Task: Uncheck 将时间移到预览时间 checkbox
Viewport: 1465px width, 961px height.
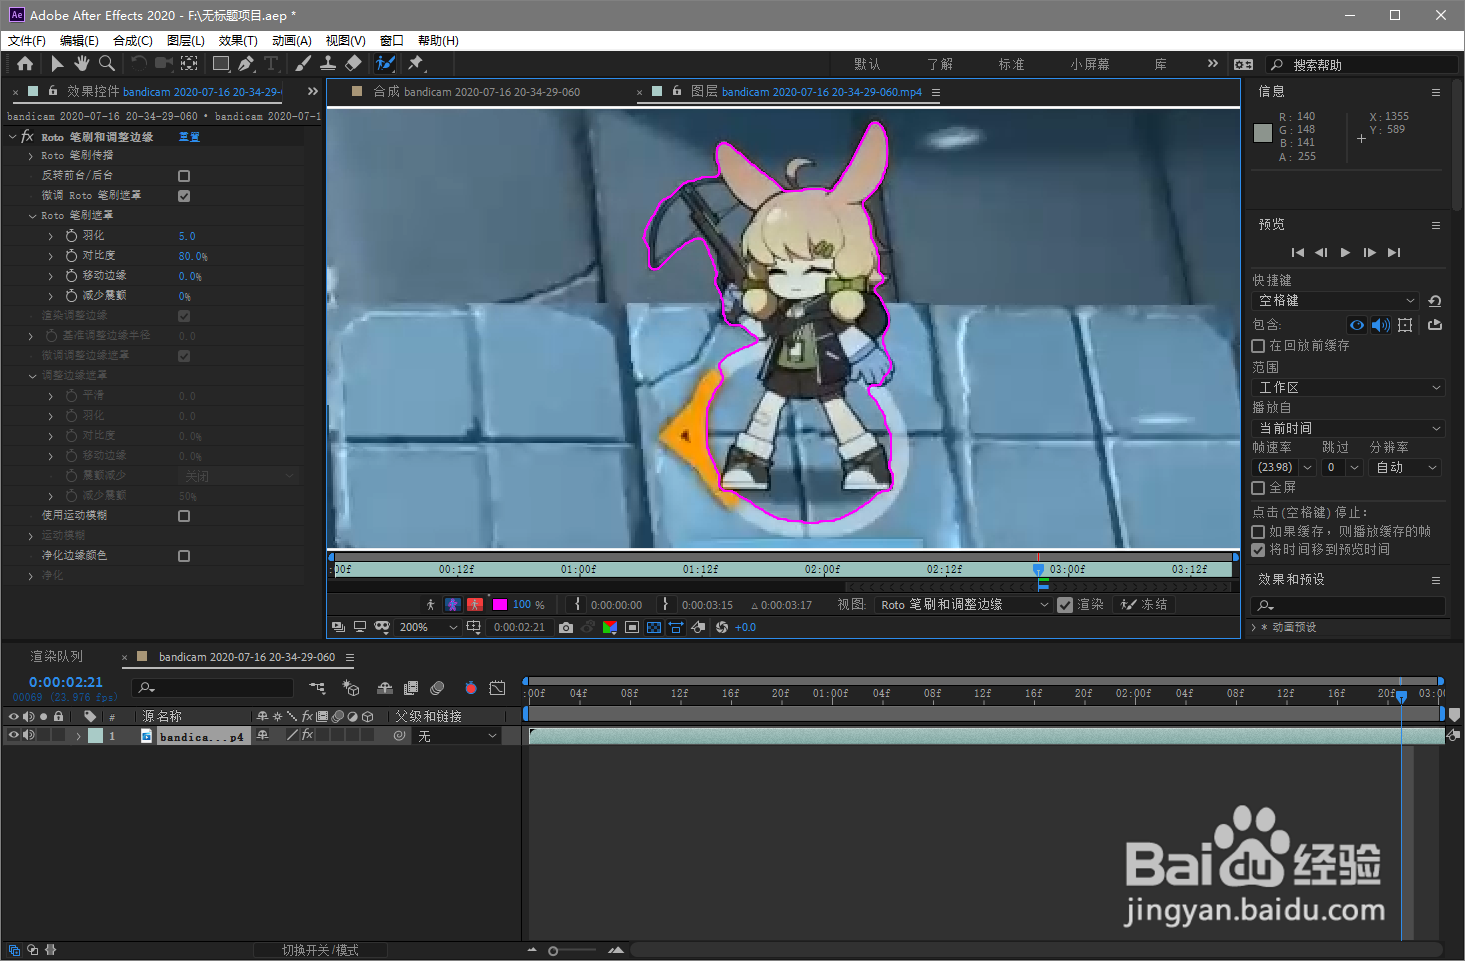Action: (1259, 549)
